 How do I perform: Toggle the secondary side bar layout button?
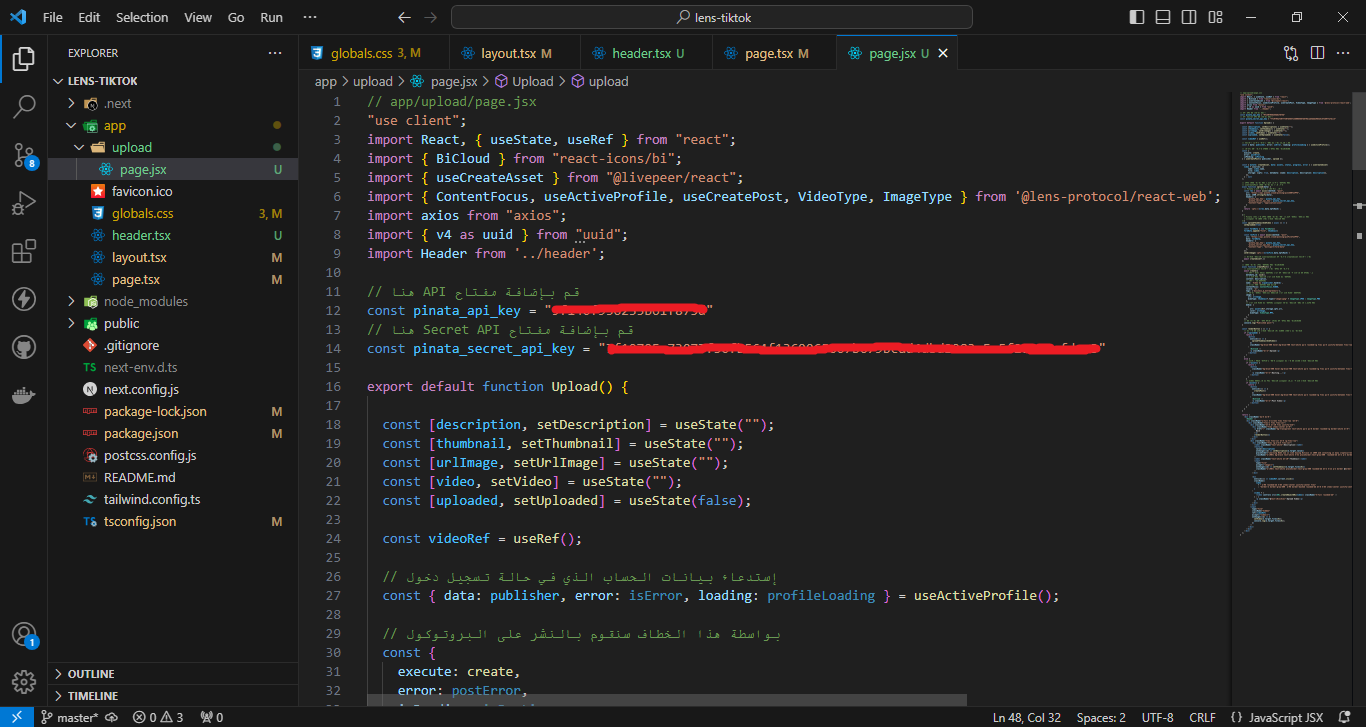pos(1188,17)
